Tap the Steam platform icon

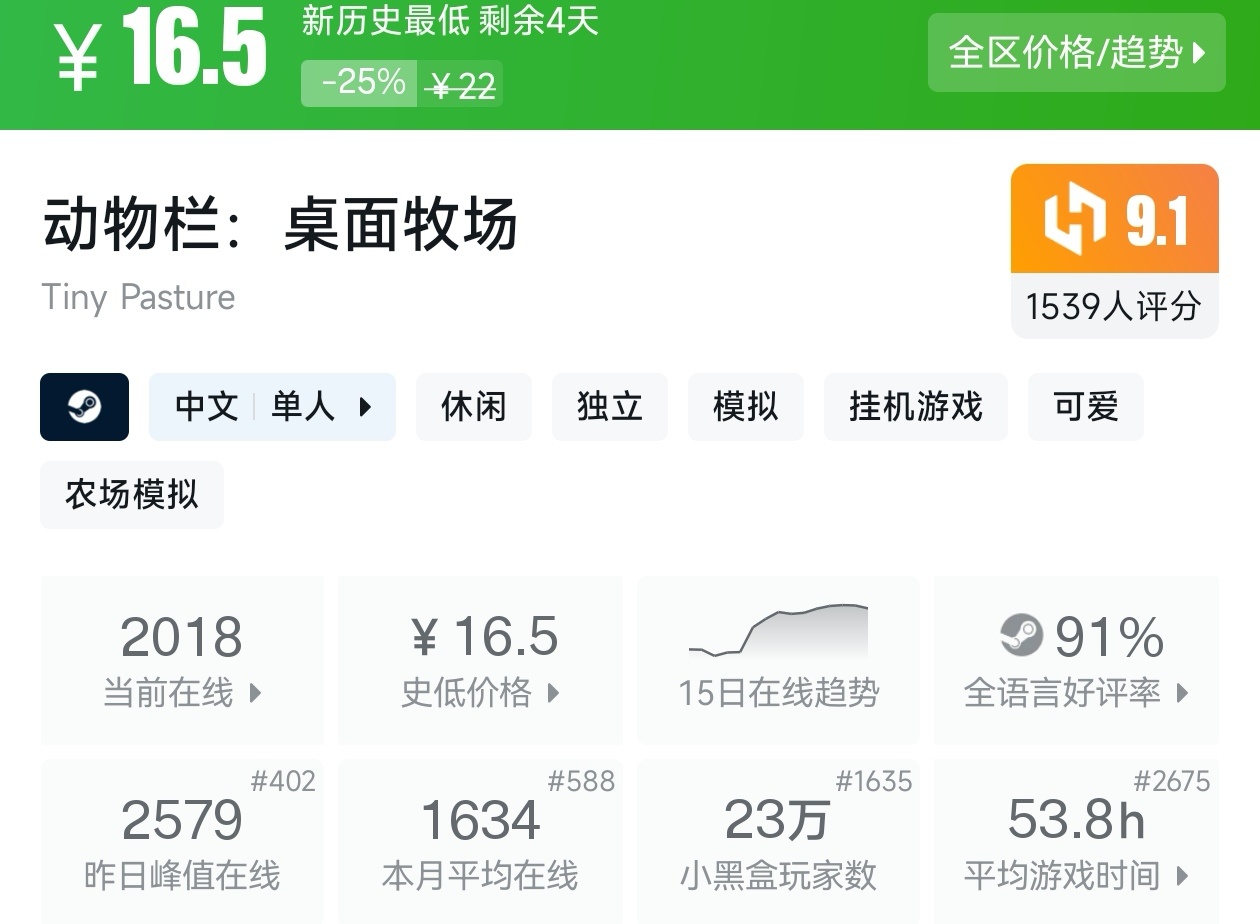pyautogui.click(x=84, y=407)
